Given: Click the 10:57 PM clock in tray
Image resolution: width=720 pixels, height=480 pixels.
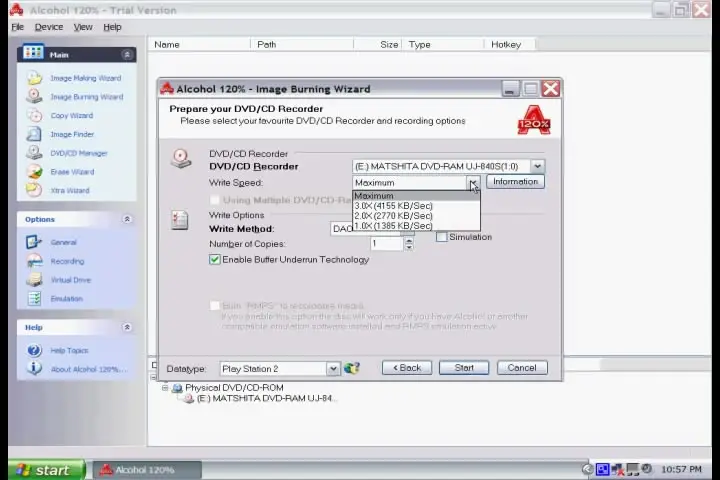Looking at the screenshot, I should (x=681, y=469).
